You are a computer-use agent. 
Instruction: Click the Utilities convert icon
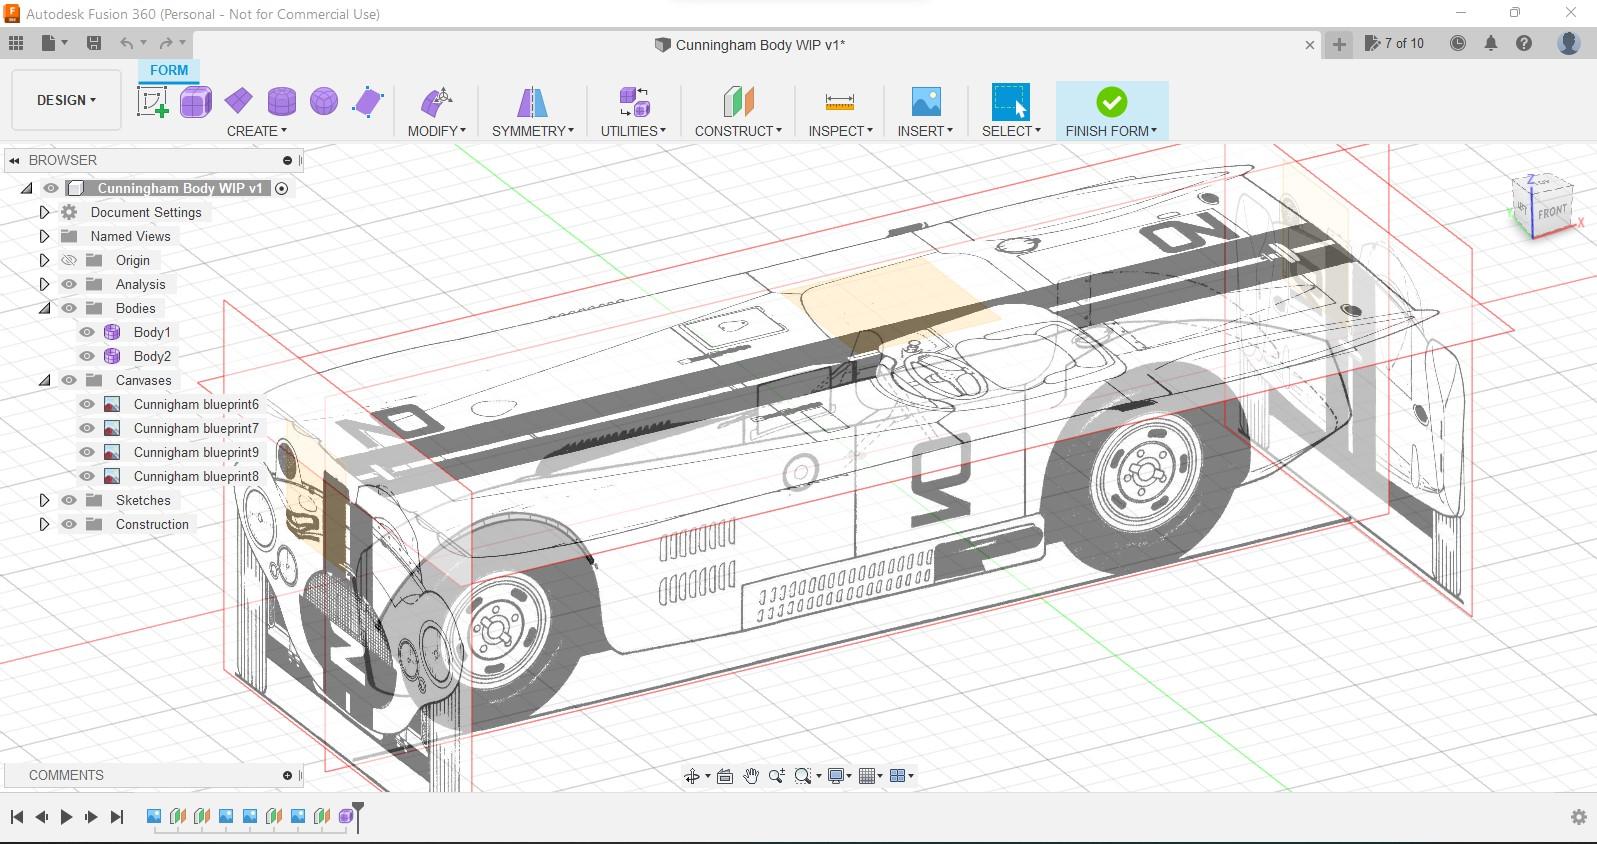[634, 101]
